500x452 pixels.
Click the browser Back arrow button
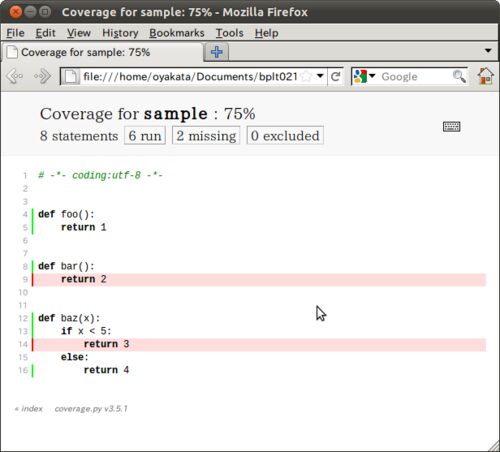15,76
